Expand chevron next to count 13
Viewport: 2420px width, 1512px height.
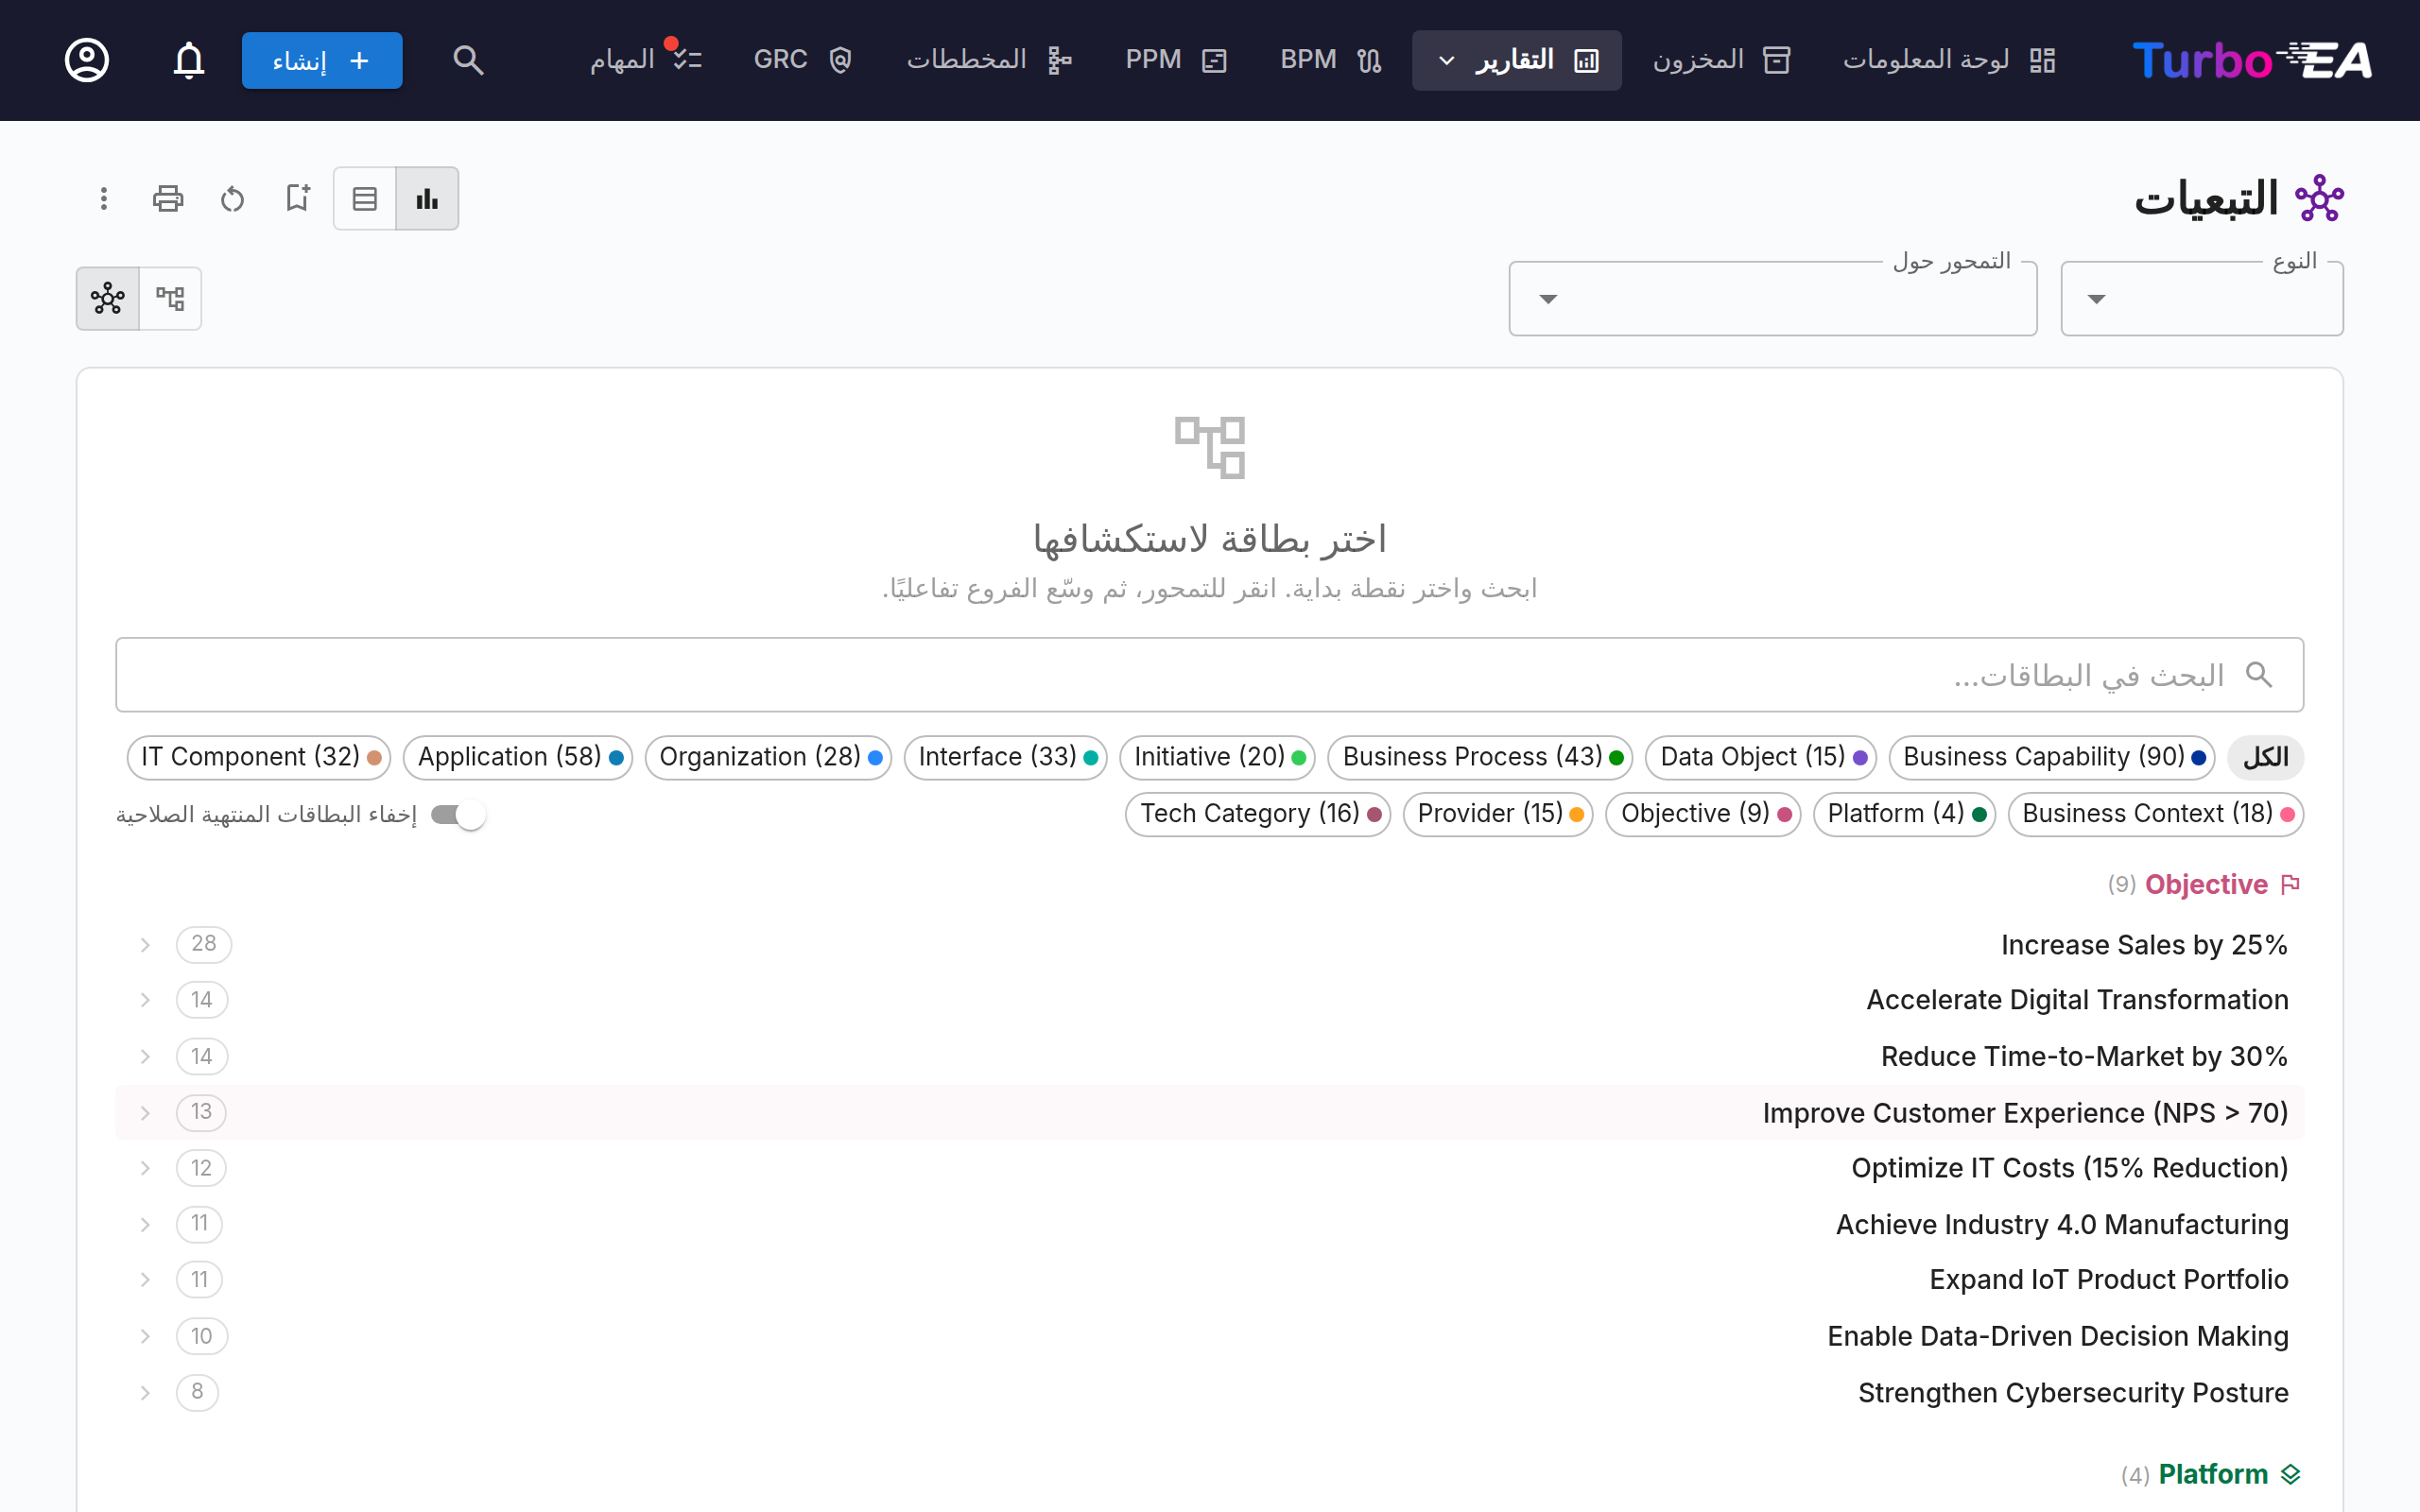click(145, 1112)
